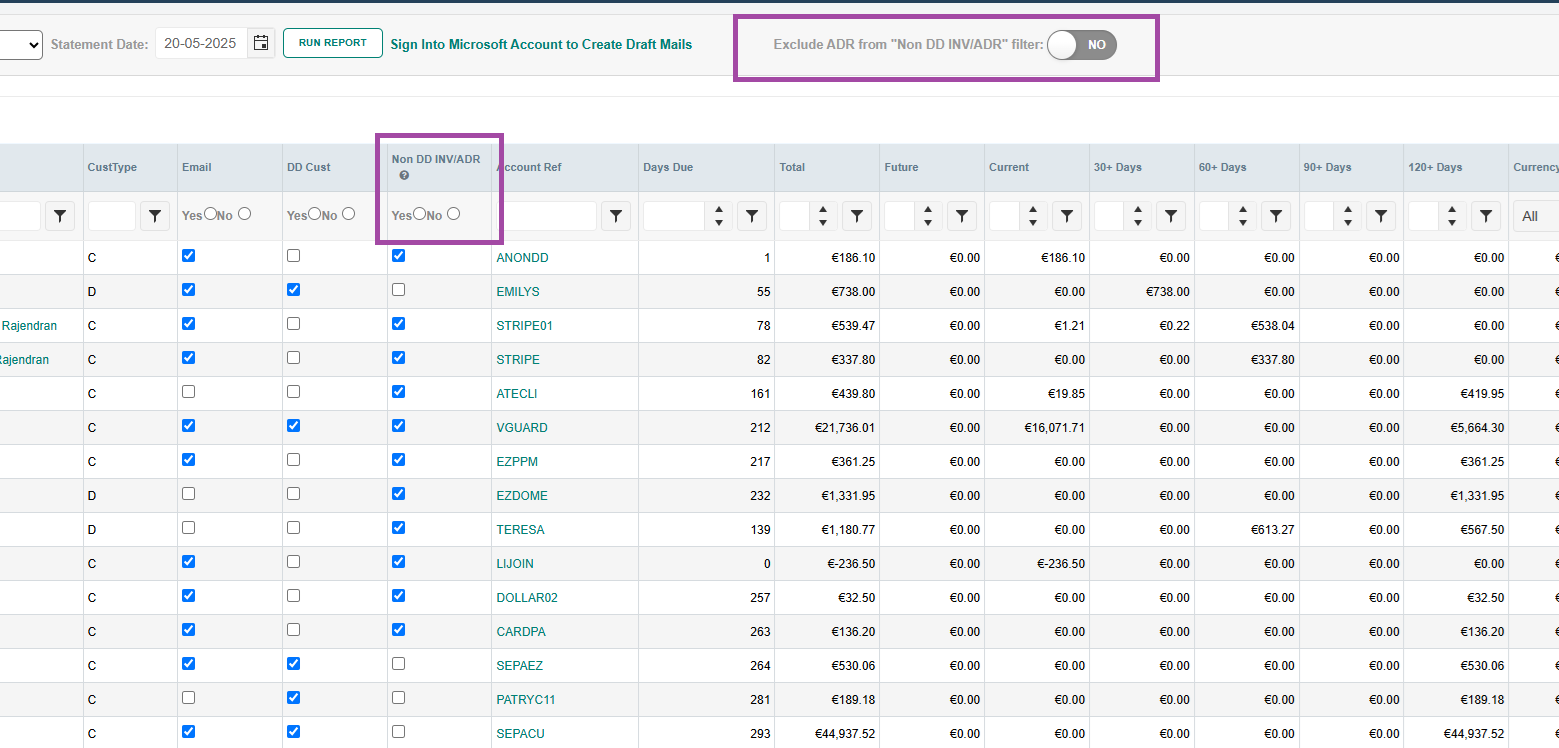Select the Yes radio under Email filter
This screenshot has height=748, width=1559.
click(x=210, y=214)
